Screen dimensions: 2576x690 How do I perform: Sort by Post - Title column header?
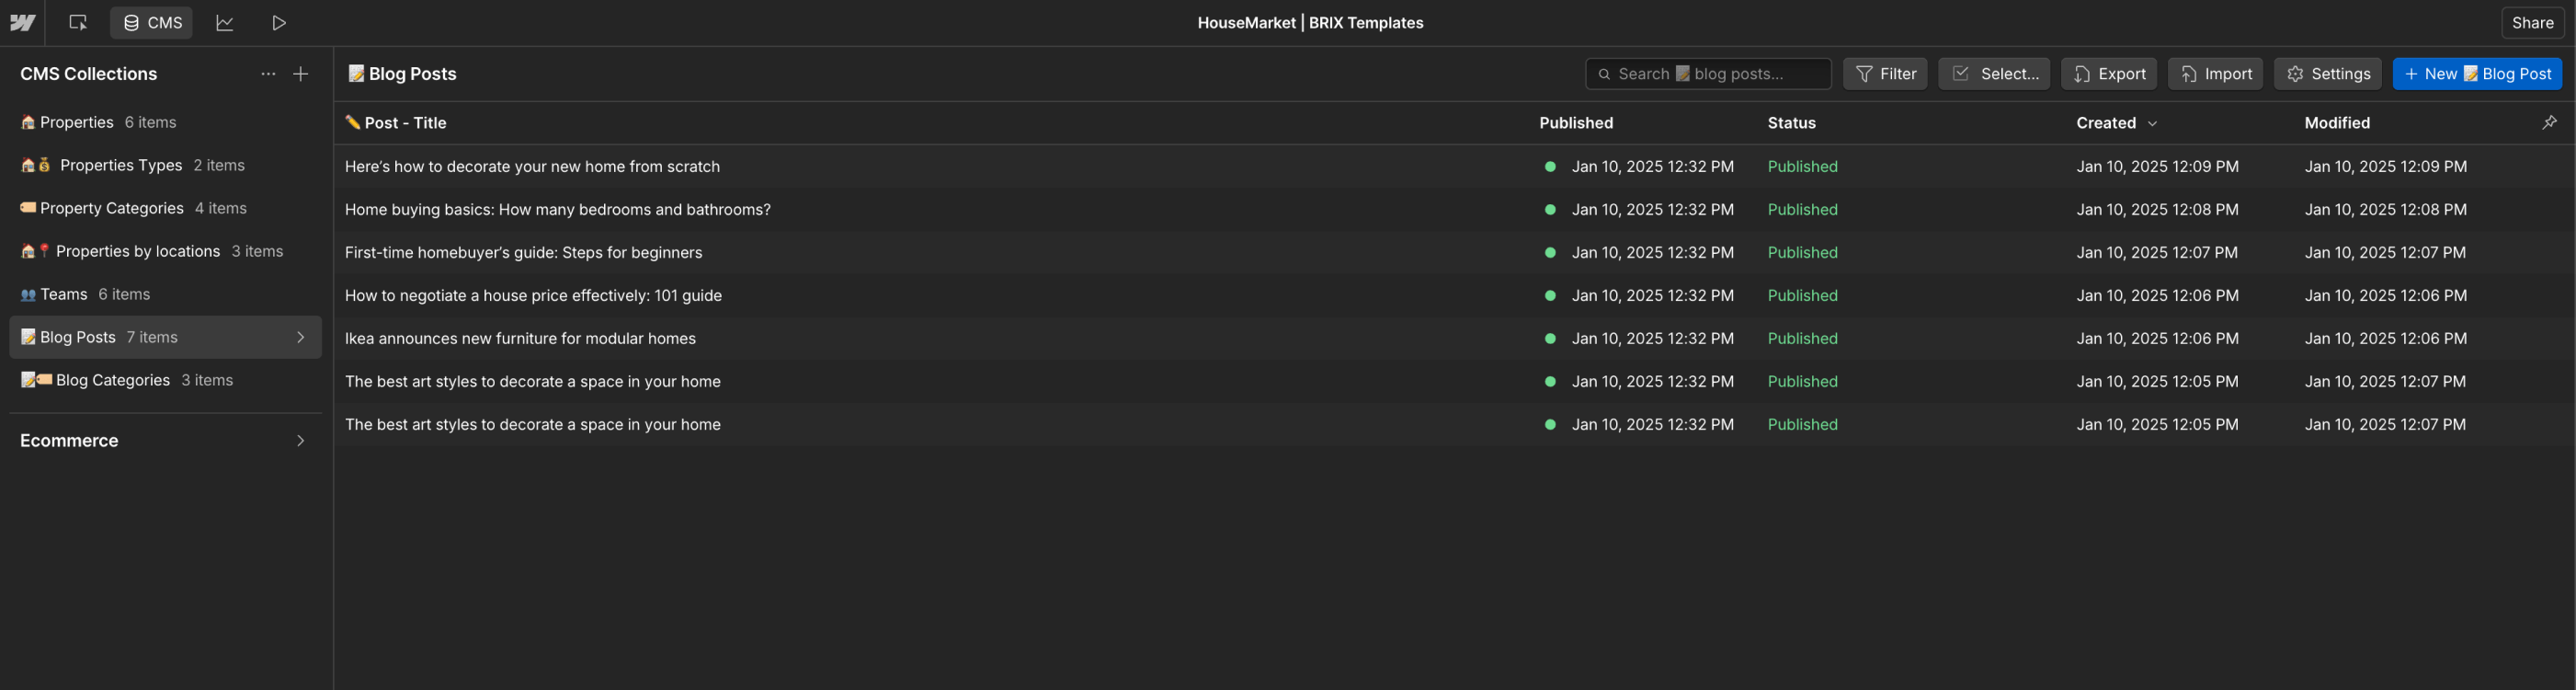click(396, 123)
